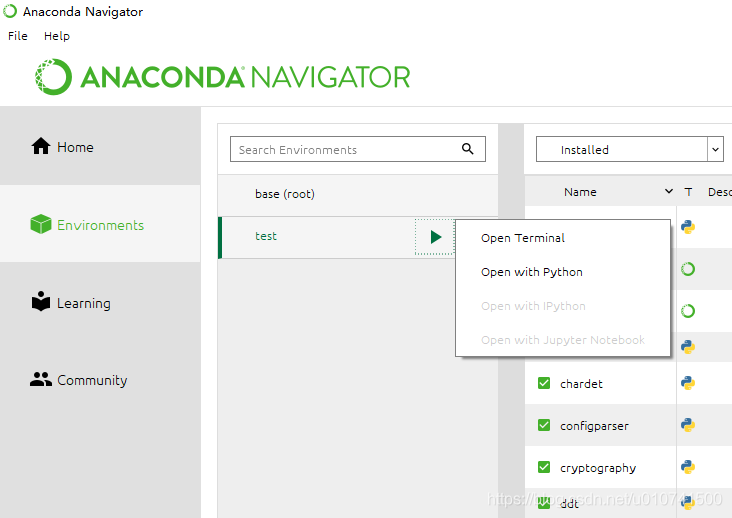
Task: Toggle the configparser package checkbox
Action: coord(544,425)
